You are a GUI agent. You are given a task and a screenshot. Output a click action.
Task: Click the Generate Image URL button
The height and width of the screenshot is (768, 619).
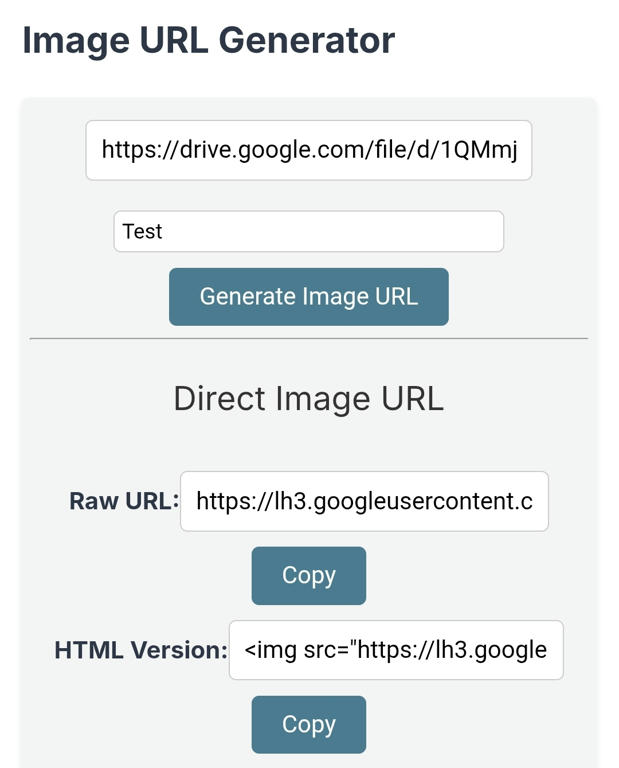[x=308, y=297]
